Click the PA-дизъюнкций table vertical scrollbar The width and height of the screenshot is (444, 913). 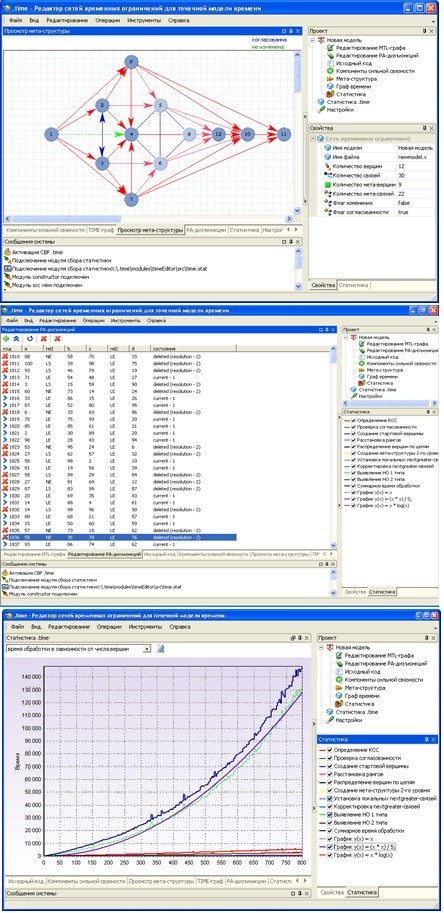(x=333, y=448)
